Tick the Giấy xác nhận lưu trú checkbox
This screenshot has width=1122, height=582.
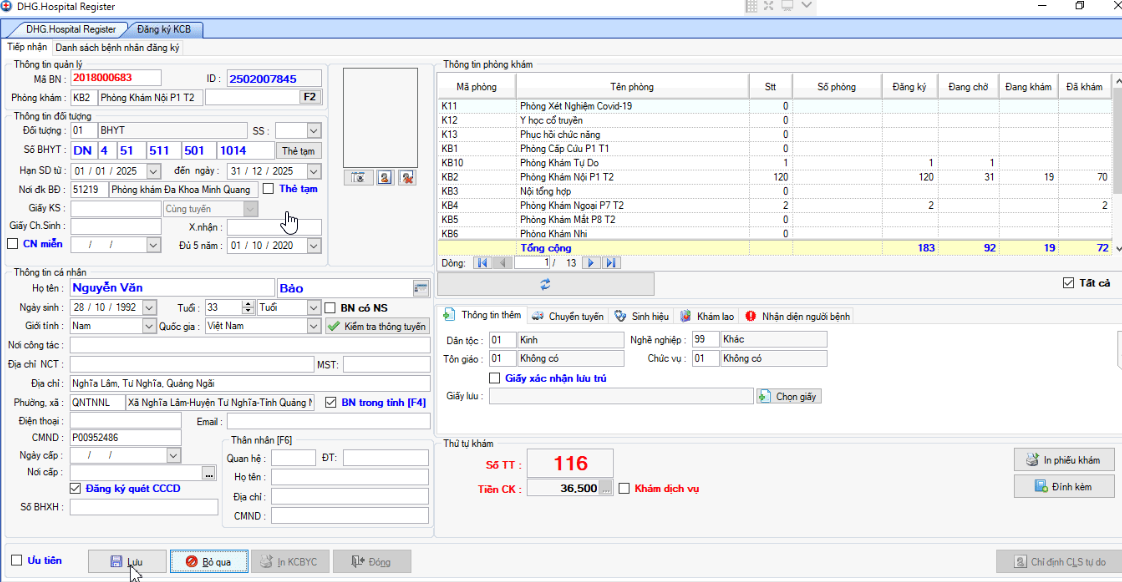(494, 378)
